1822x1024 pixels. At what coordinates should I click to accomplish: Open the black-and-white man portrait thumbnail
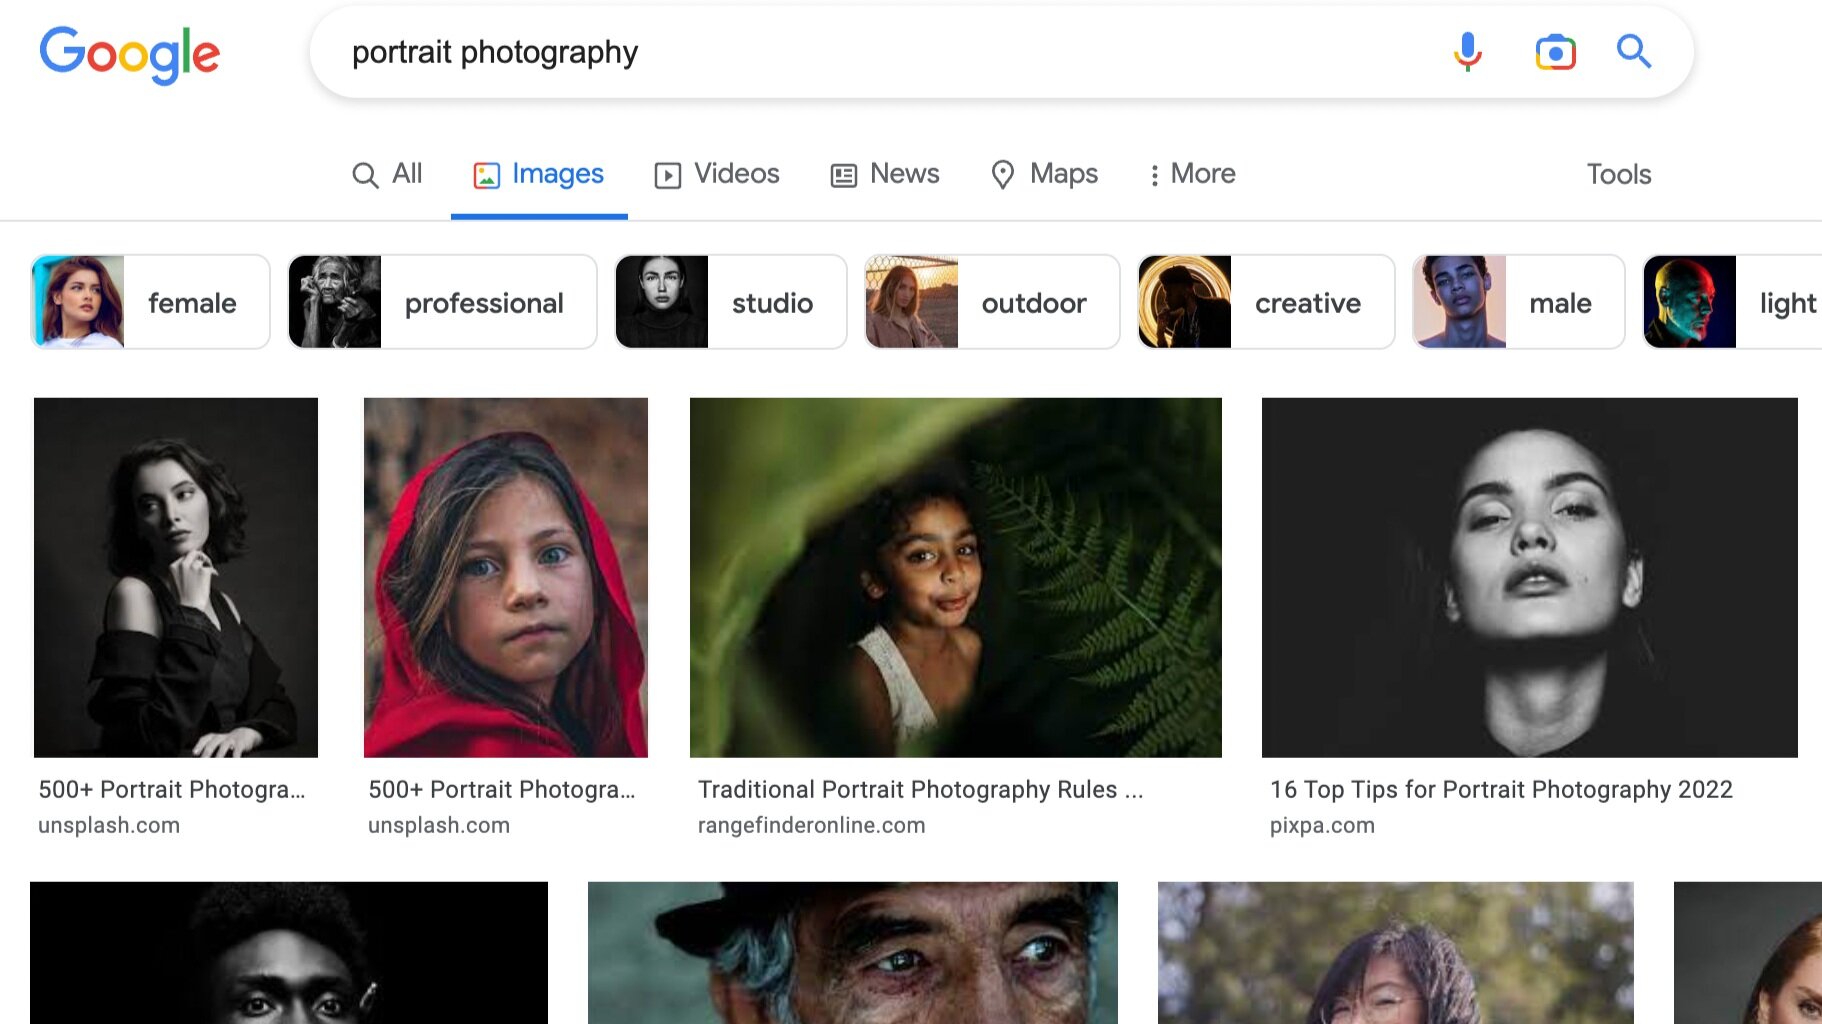click(289, 952)
